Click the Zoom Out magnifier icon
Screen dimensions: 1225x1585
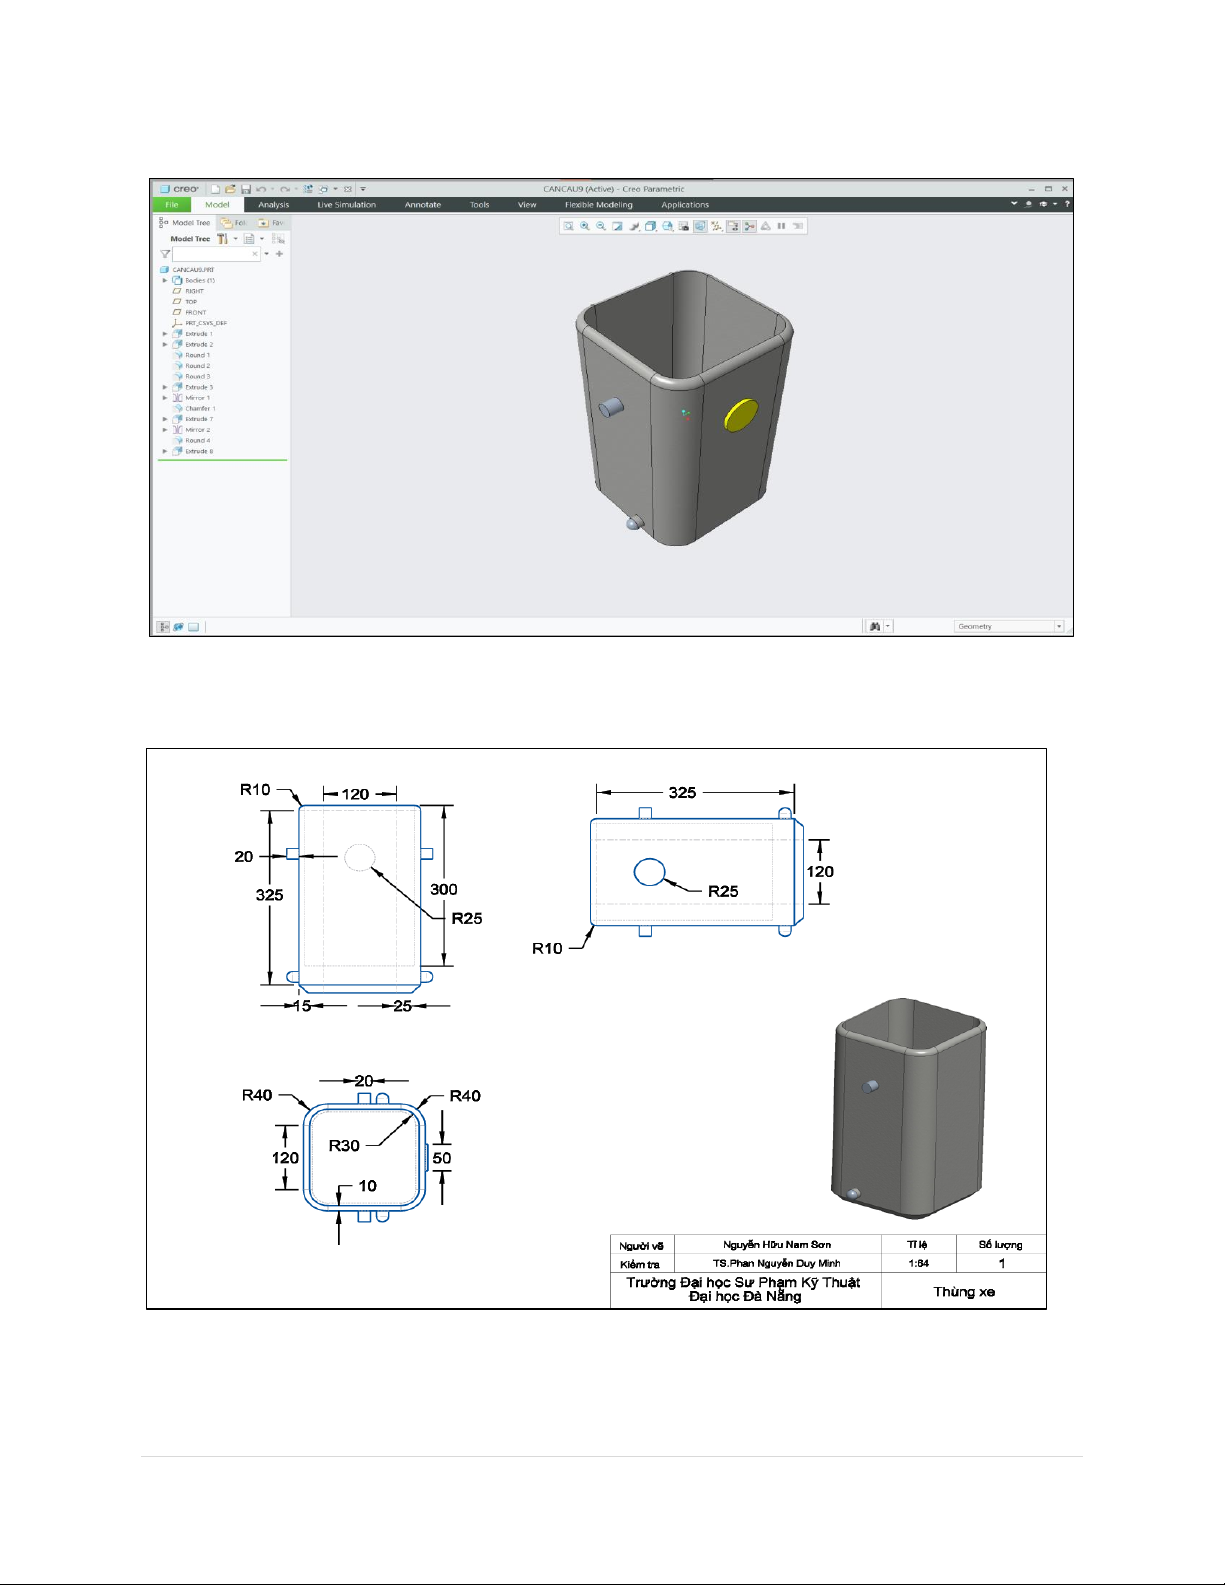coord(601,226)
